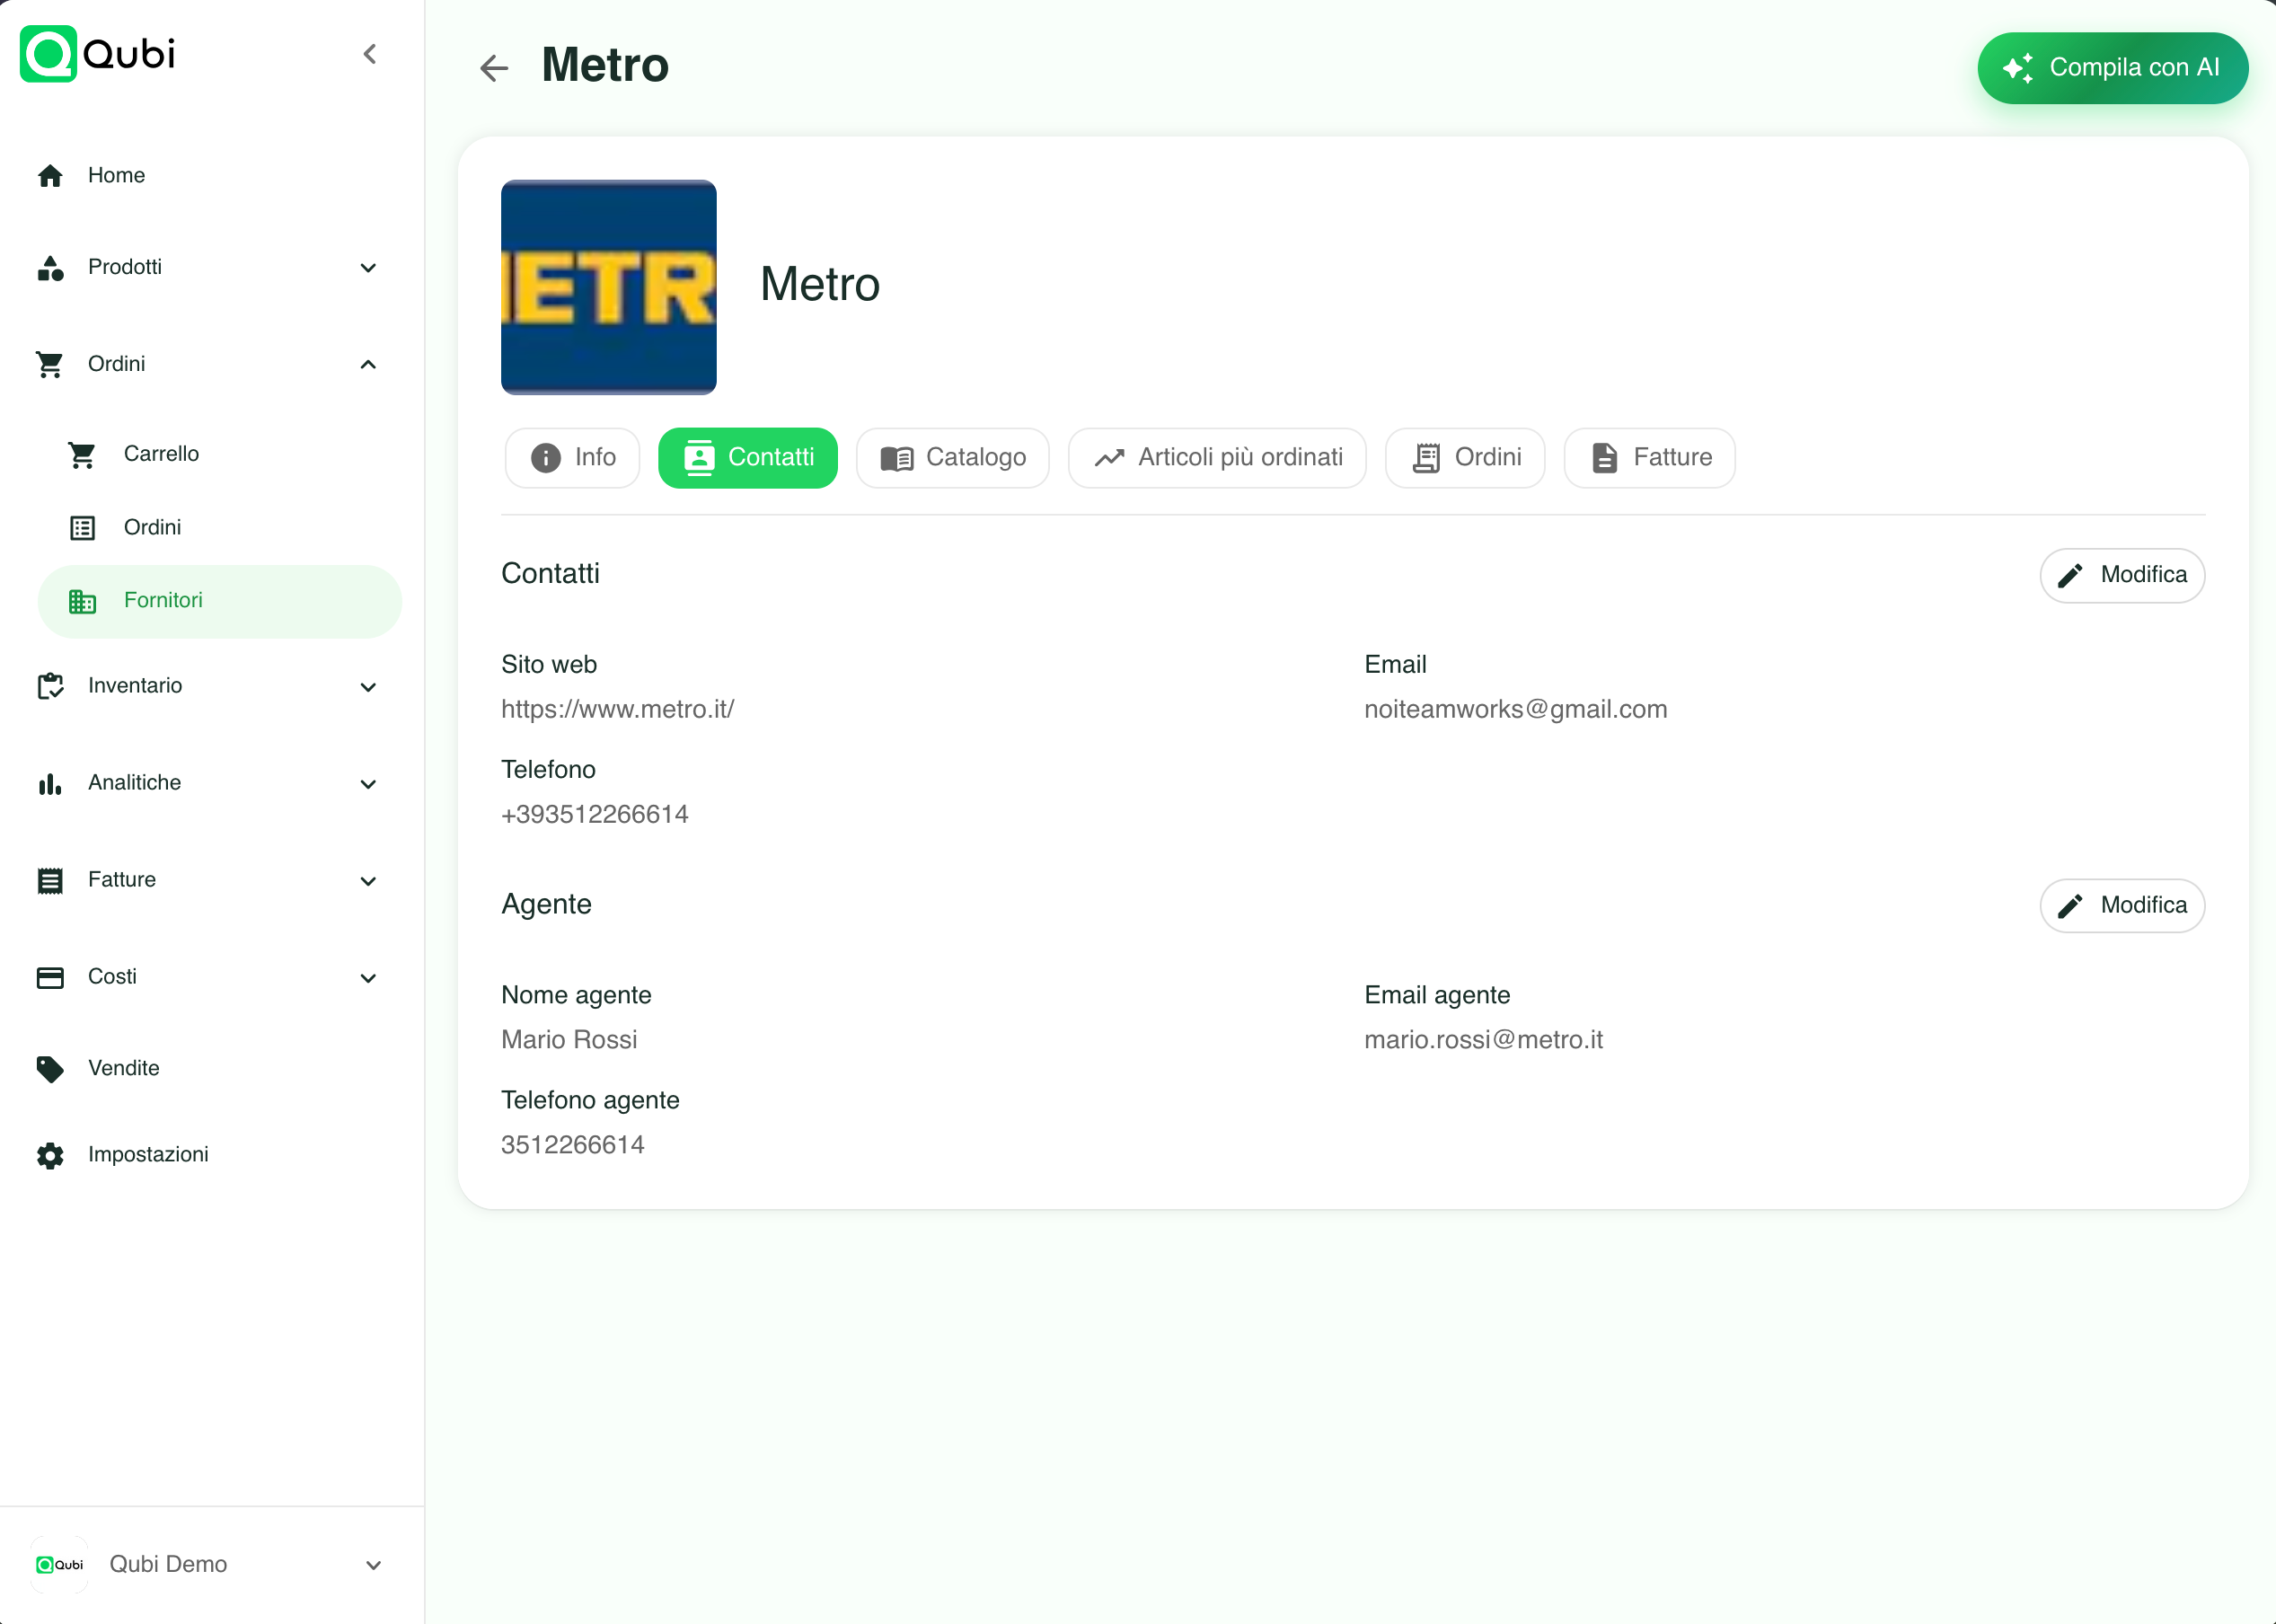Screen dimensions: 2276x1624
Task: Click the Home house icon
Action: click(50, 176)
